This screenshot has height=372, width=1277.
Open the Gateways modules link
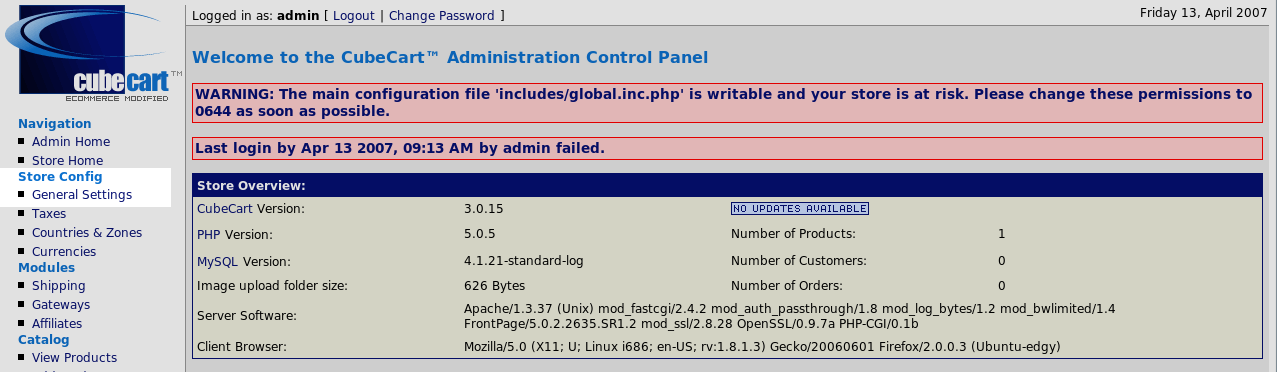(x=61, y=305)
